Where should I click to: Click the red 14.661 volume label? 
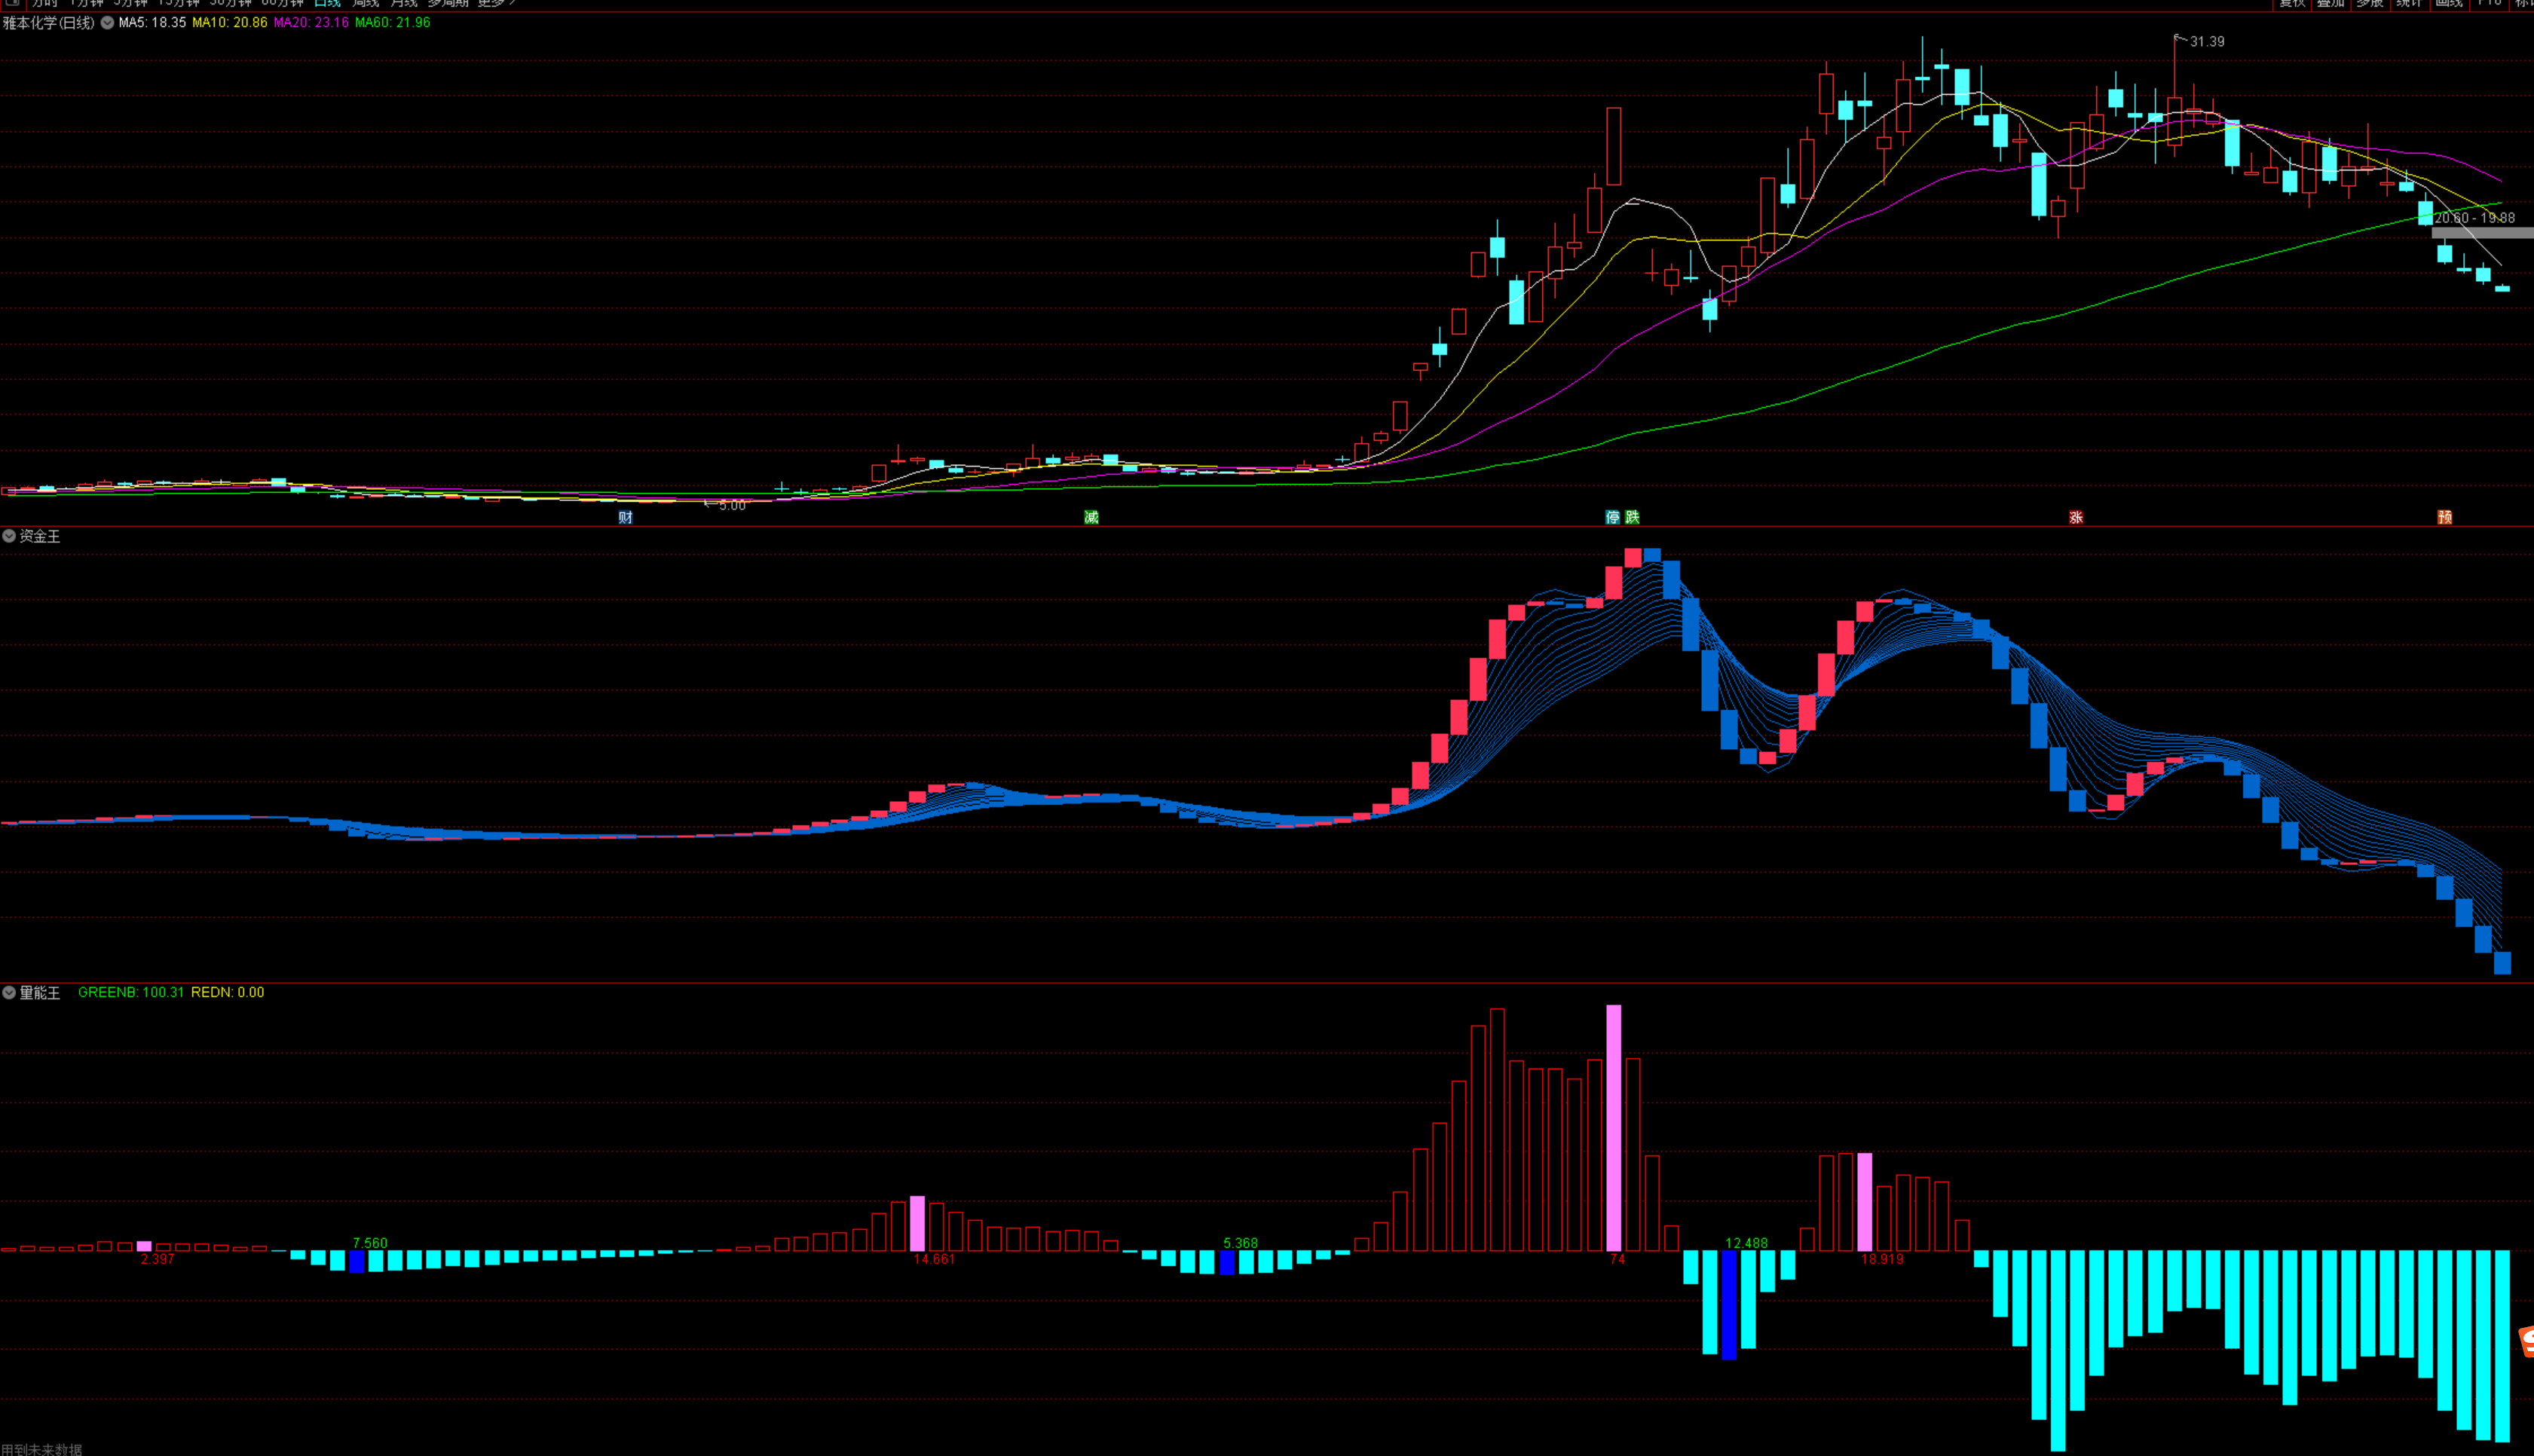[x=935, y=1259]
